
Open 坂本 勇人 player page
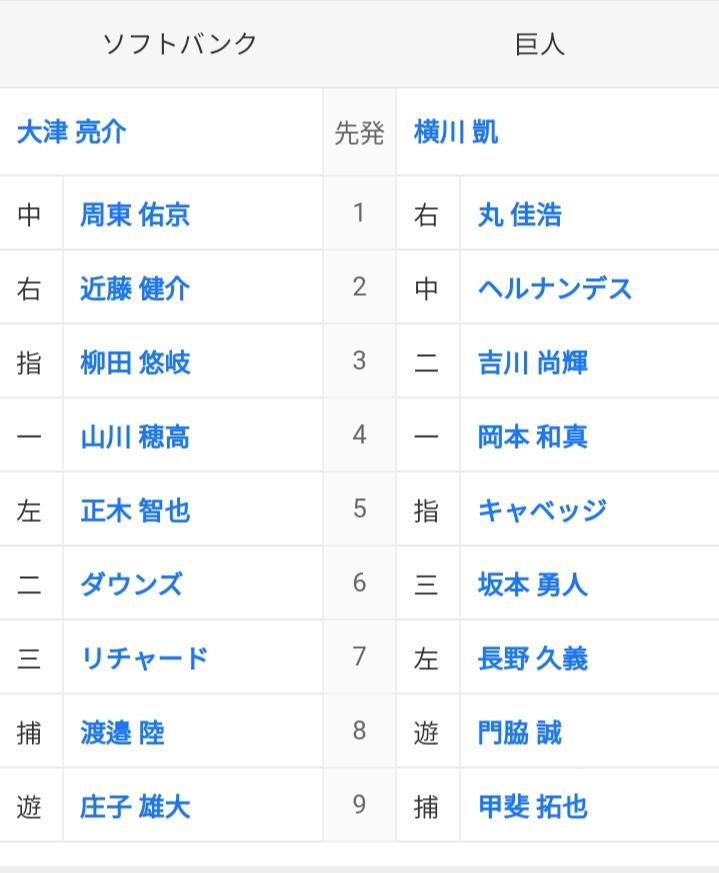(x=533, y=585)
